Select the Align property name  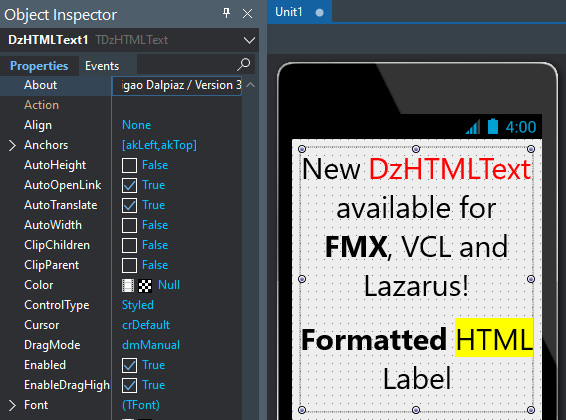[x=38, y=125]
